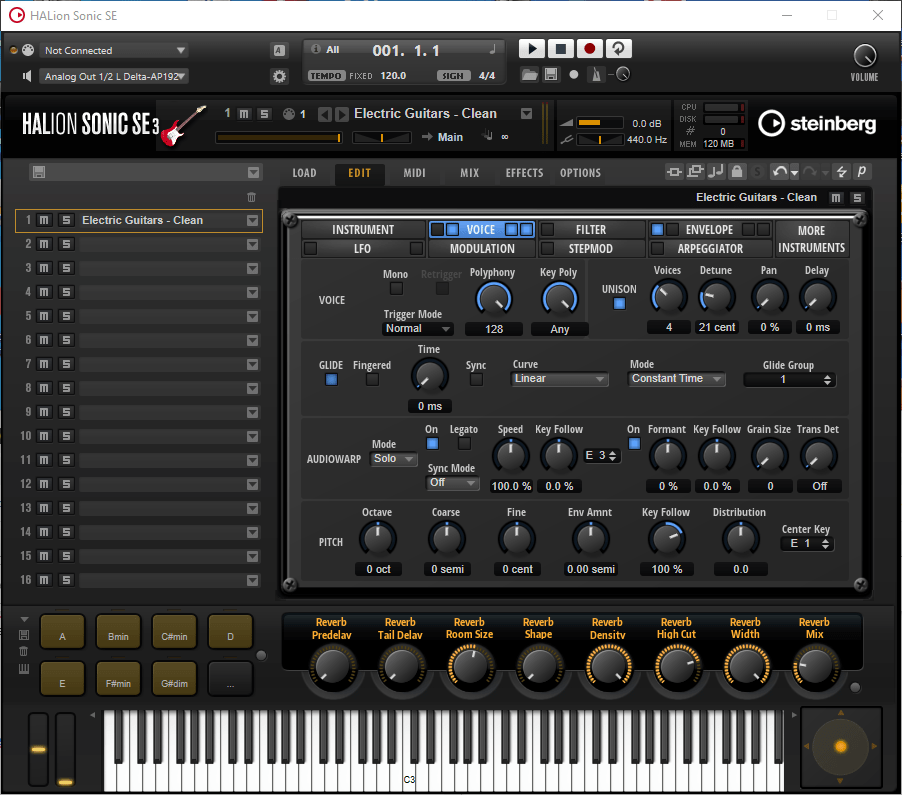Open the MODULATION section button

pos(482,249)
